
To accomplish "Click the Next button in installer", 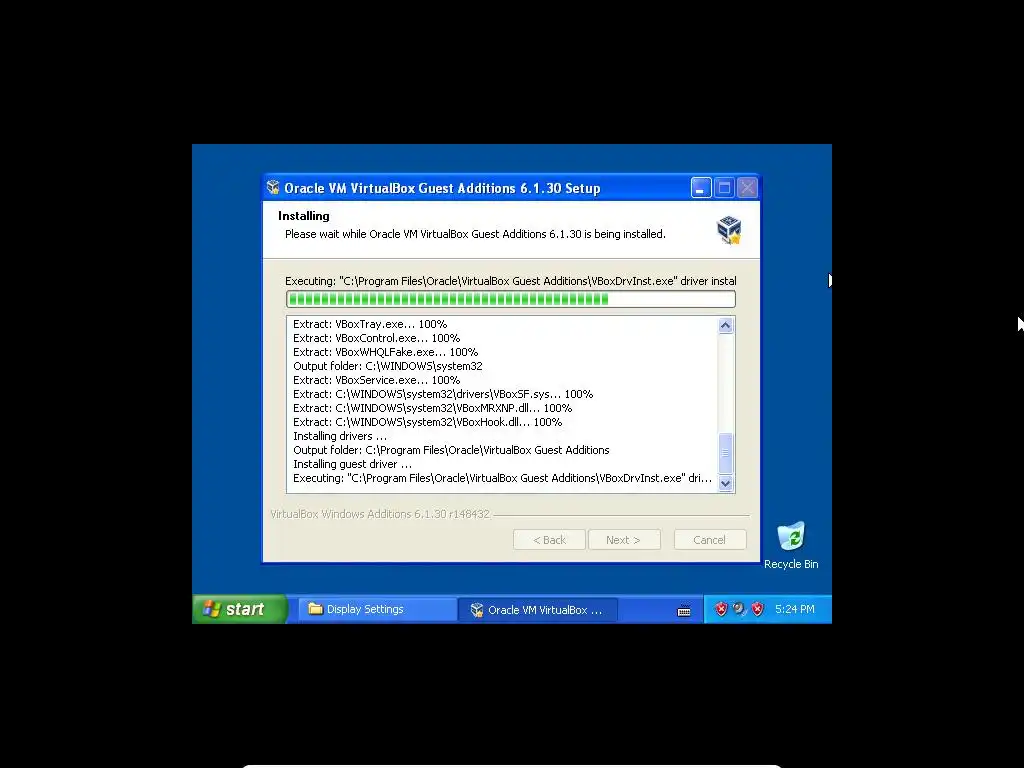I will (x=624, y=540).
